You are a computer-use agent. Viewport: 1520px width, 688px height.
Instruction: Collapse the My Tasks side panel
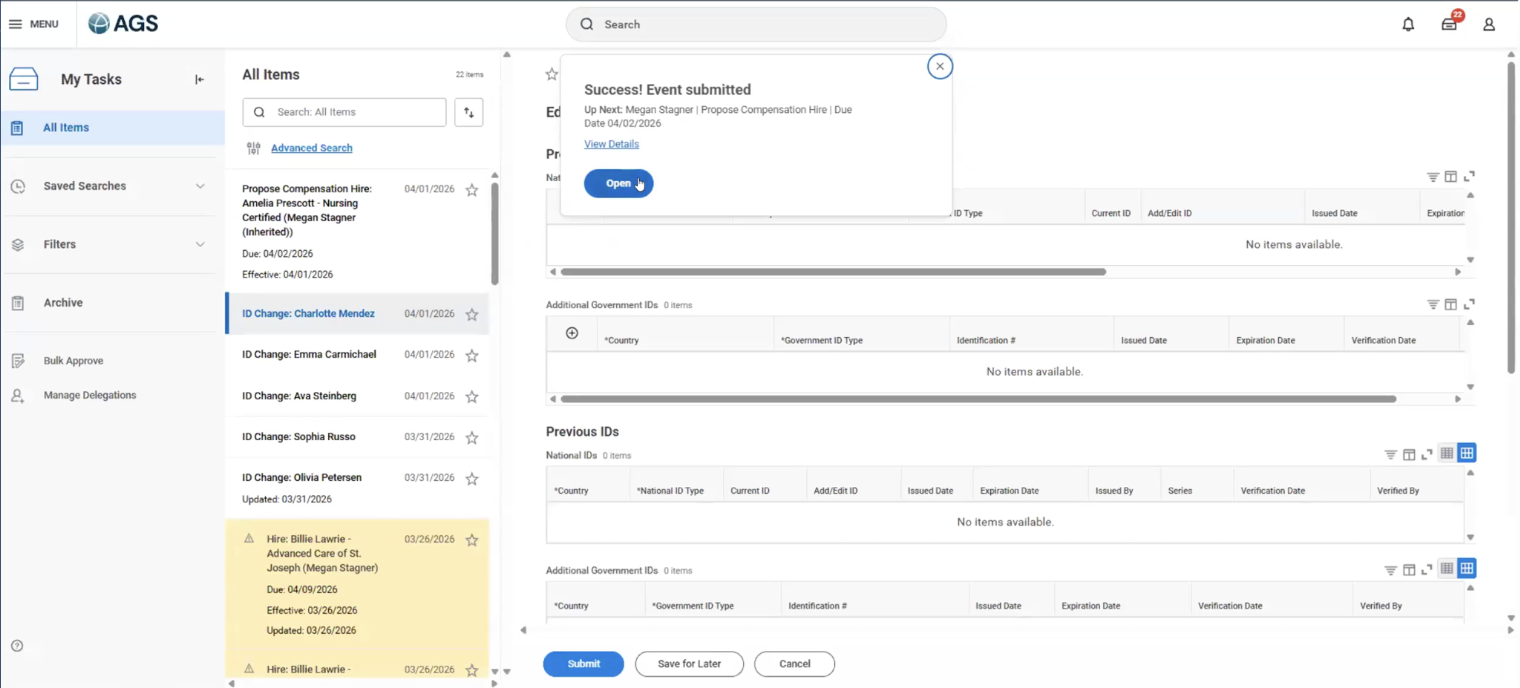point(199,80)
